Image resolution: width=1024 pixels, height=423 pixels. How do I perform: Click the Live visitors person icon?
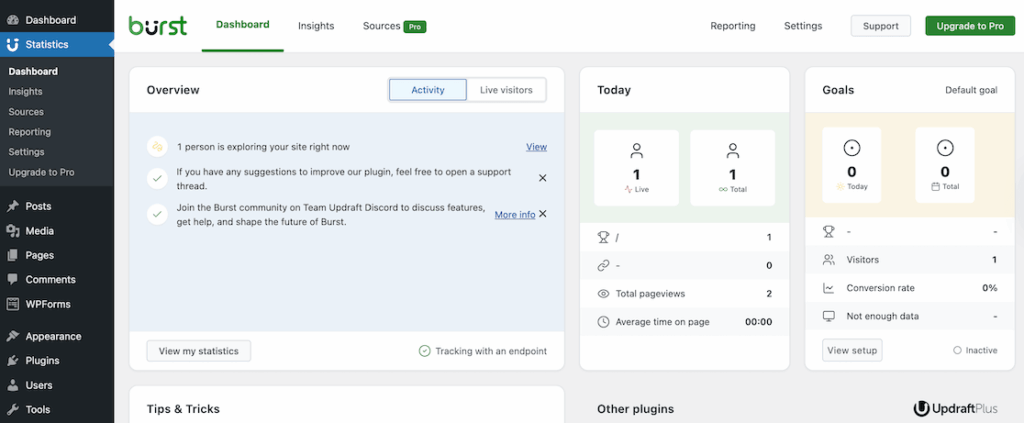point(636,151)
